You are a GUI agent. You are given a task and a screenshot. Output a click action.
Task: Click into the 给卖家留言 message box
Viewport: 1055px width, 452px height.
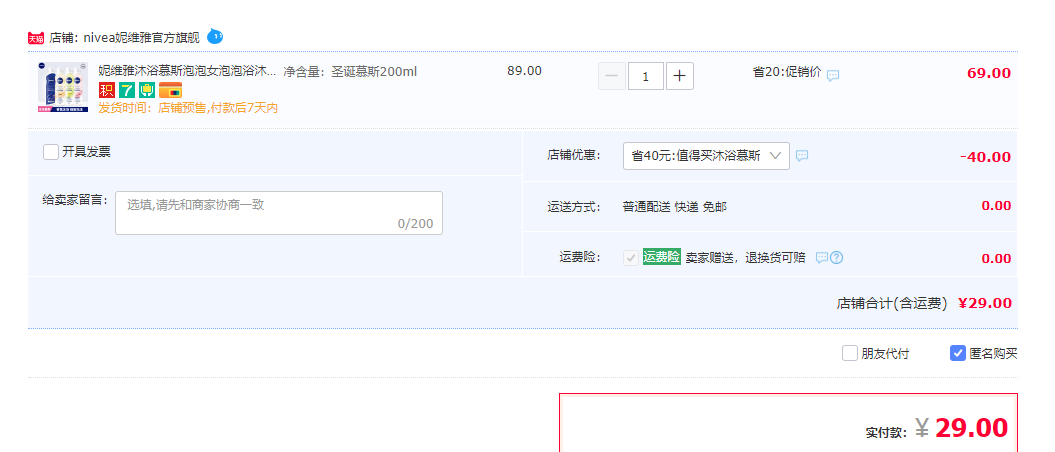(279, 213)
